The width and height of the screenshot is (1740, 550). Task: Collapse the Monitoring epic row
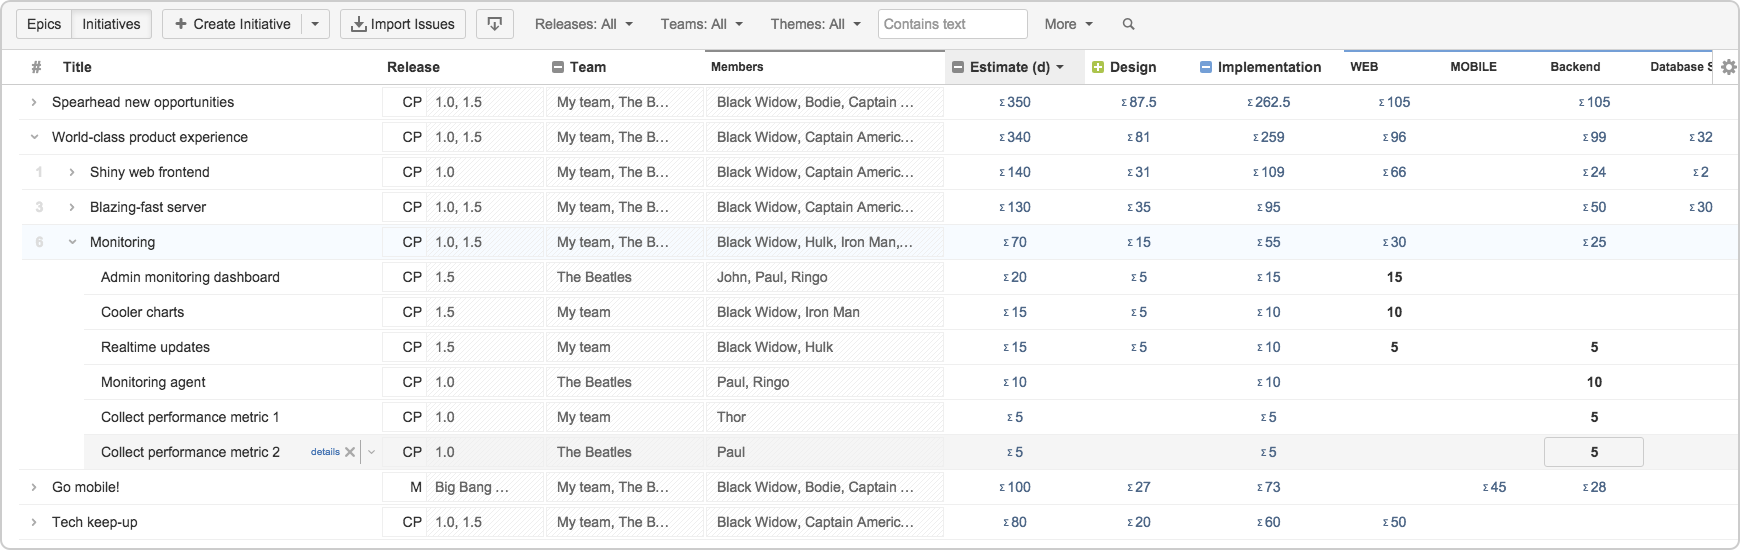(72, 242)
